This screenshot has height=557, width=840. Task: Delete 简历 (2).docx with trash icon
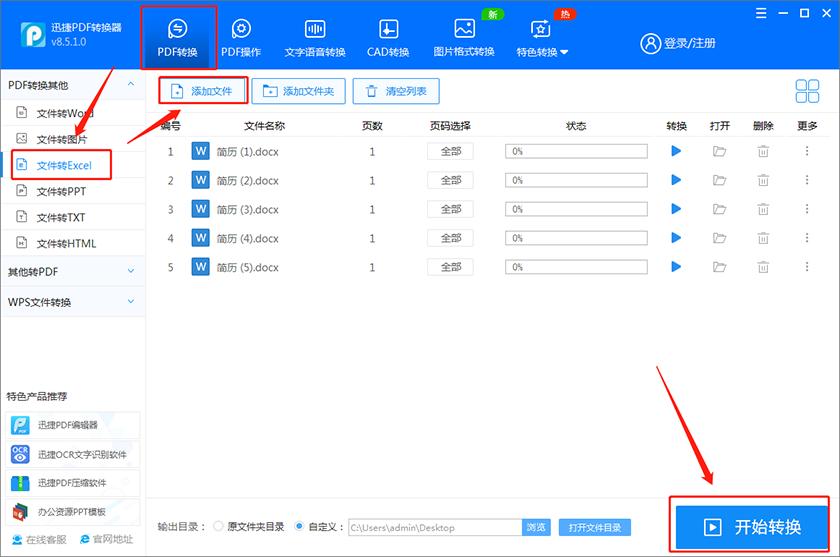pyautogui.click(x=763, y=180)
